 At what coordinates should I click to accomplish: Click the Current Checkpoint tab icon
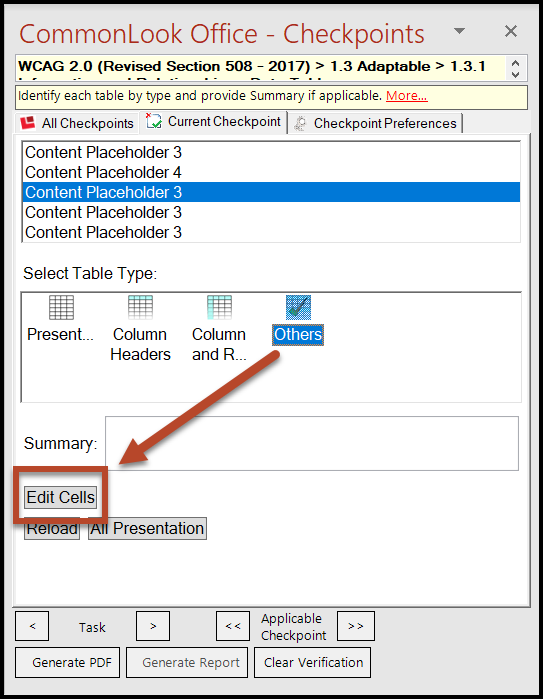[x=154, y=121]
